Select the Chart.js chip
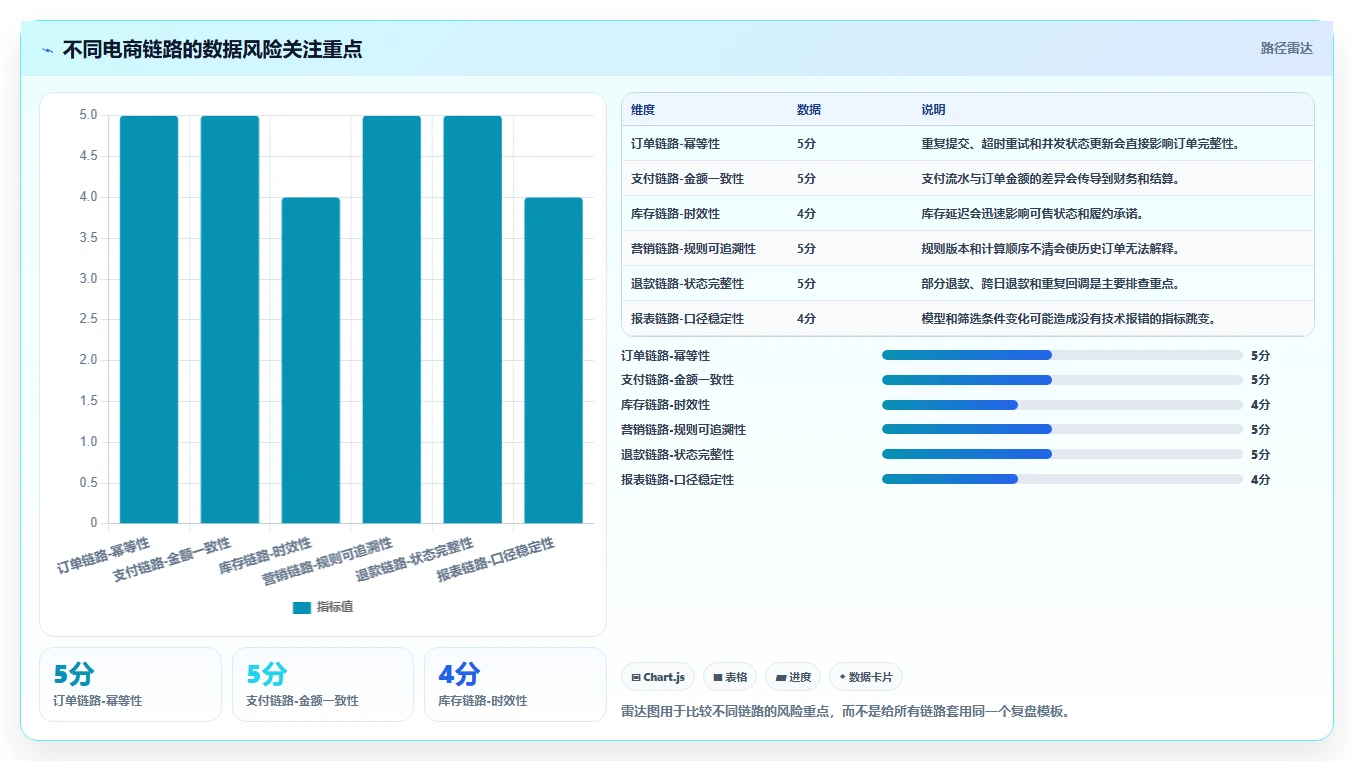 pos(658,677)
